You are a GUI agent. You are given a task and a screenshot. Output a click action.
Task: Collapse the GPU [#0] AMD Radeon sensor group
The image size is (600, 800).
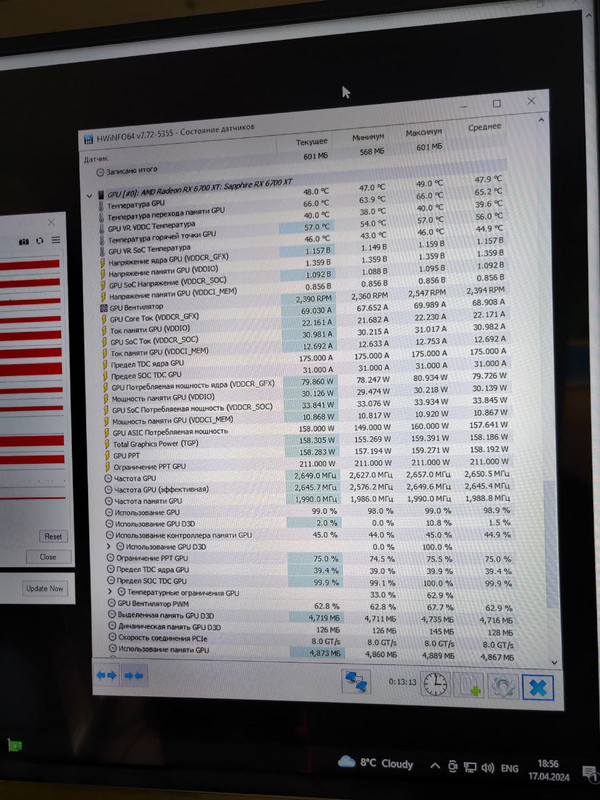pos(89,196)
